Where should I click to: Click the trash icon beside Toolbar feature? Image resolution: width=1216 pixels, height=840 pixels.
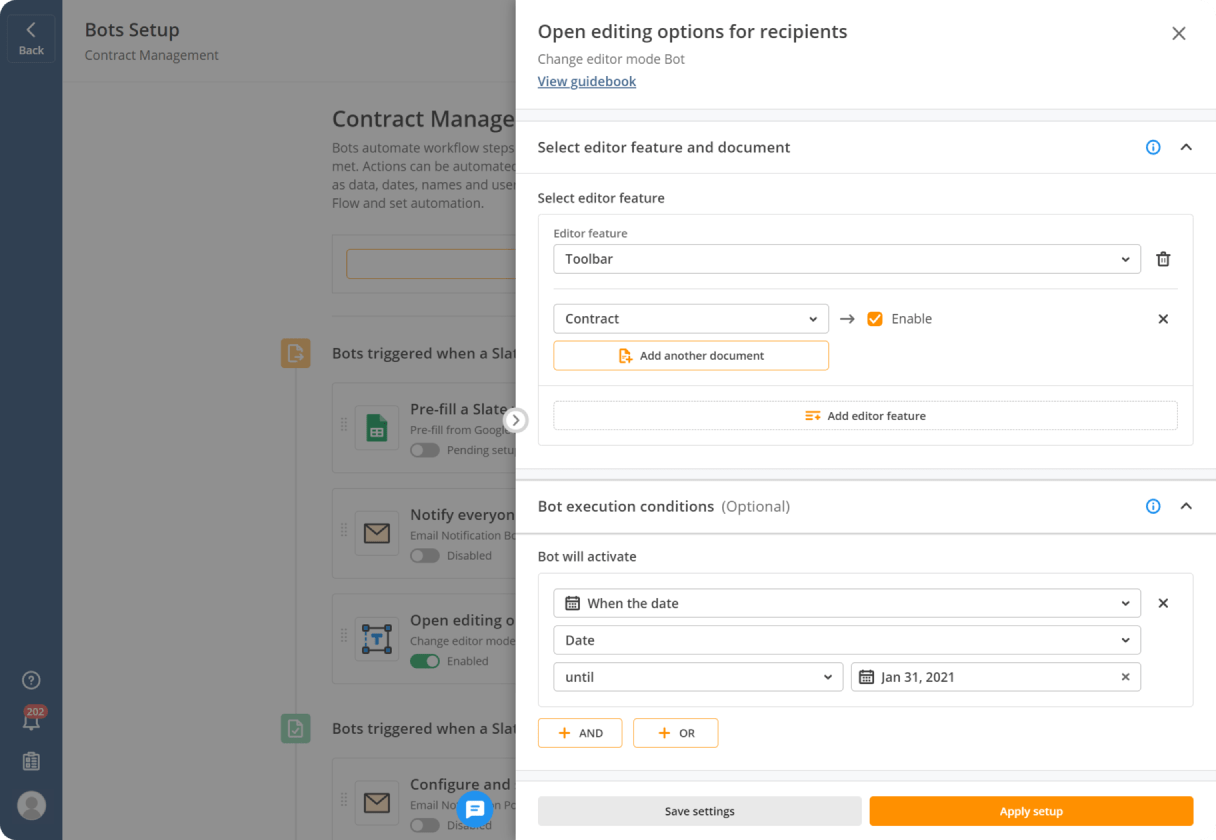[1163, 259]
